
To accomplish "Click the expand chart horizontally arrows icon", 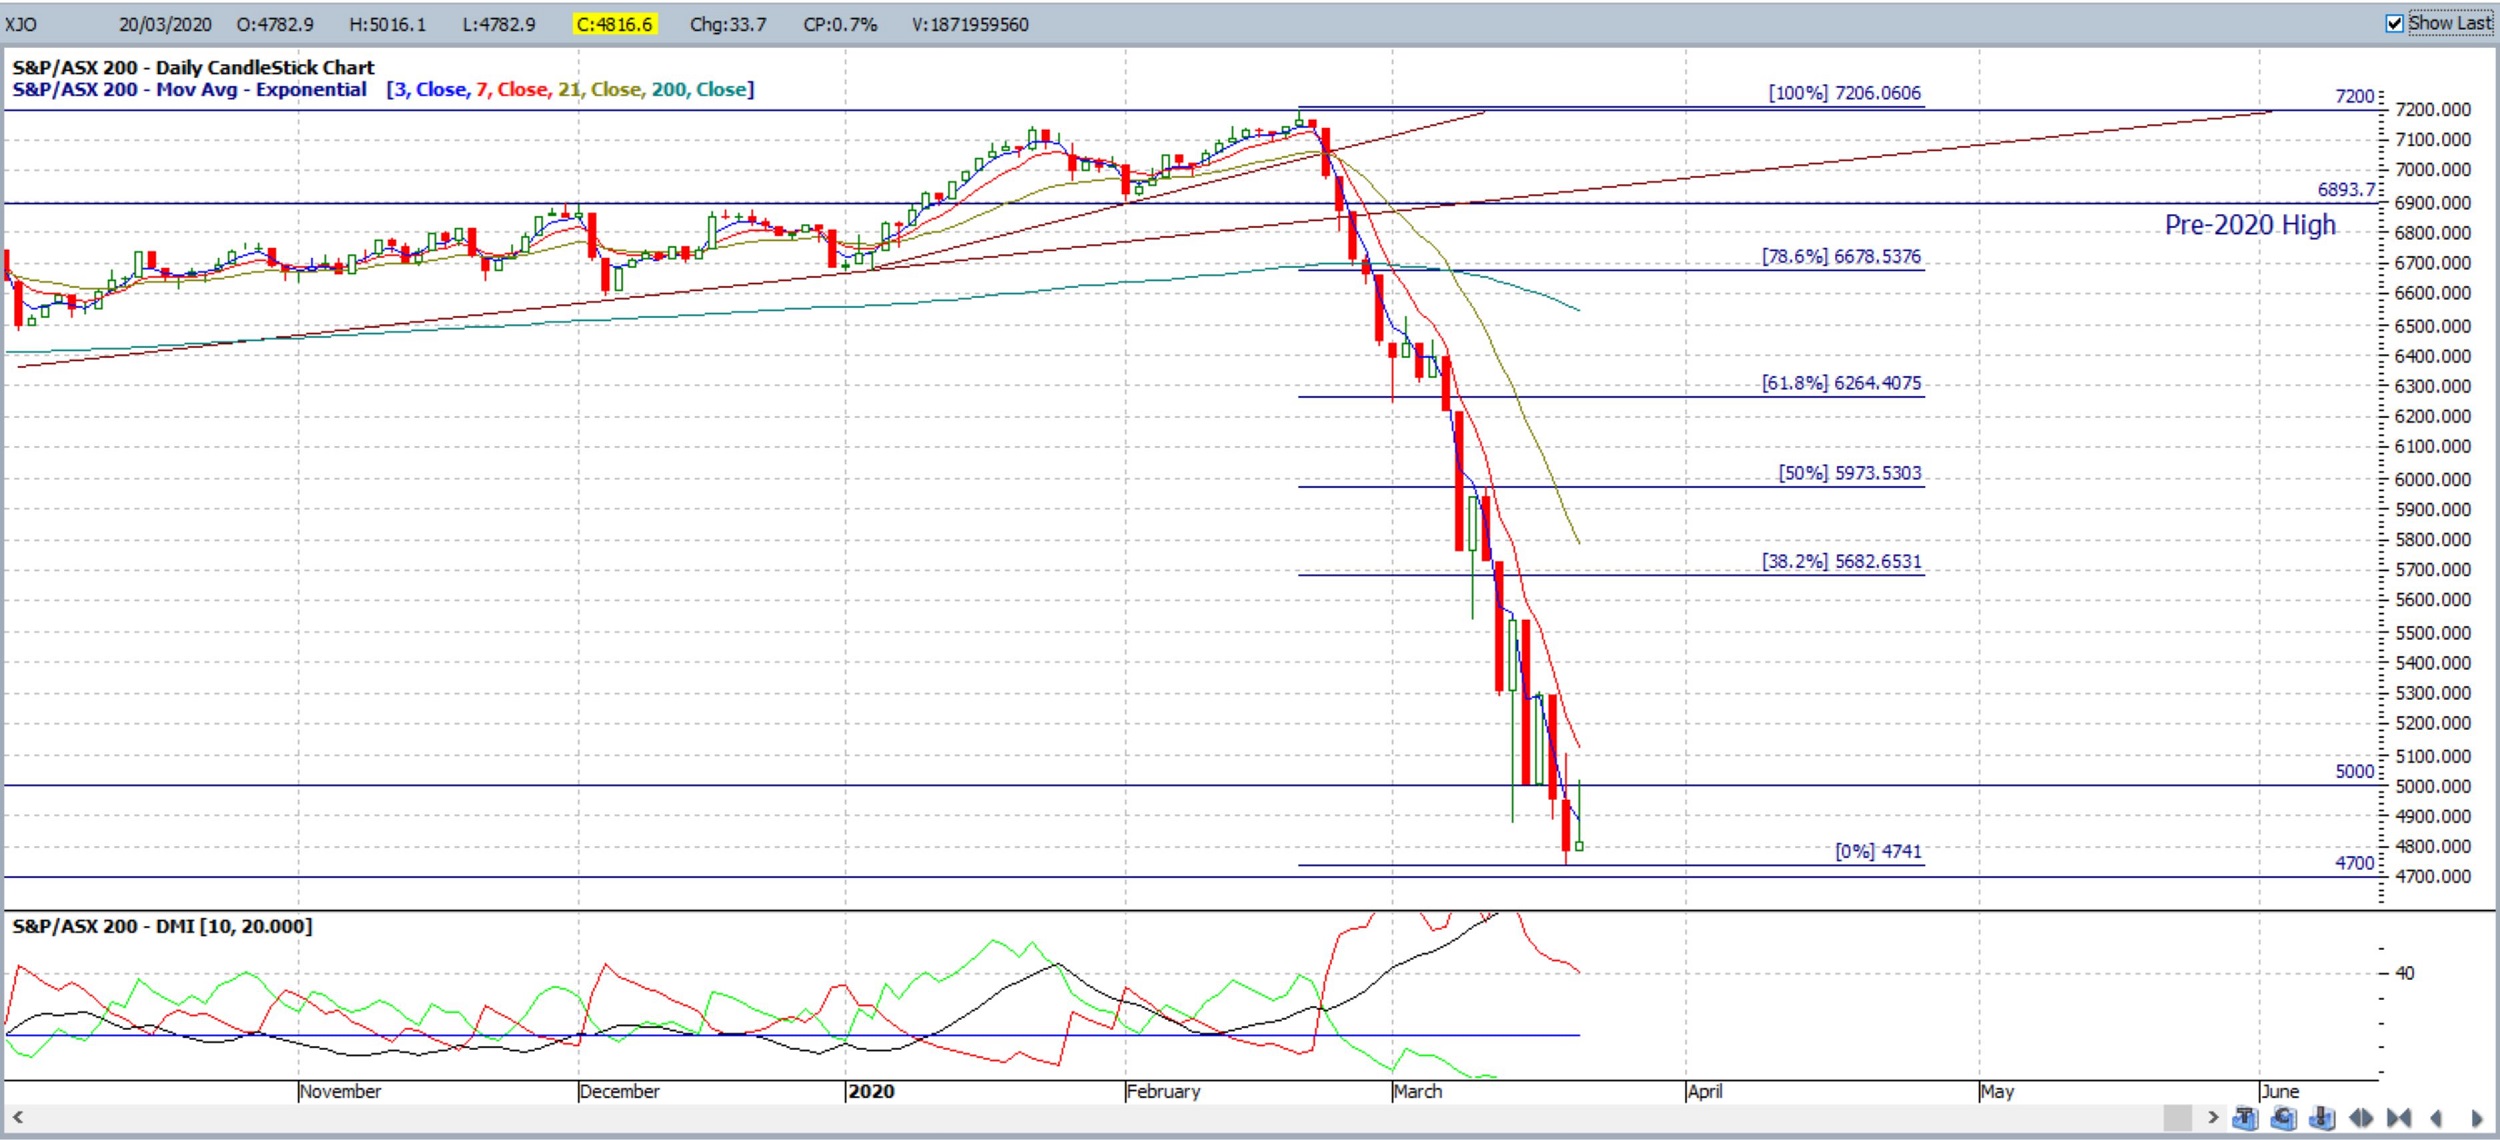I will (2360, 1117).
